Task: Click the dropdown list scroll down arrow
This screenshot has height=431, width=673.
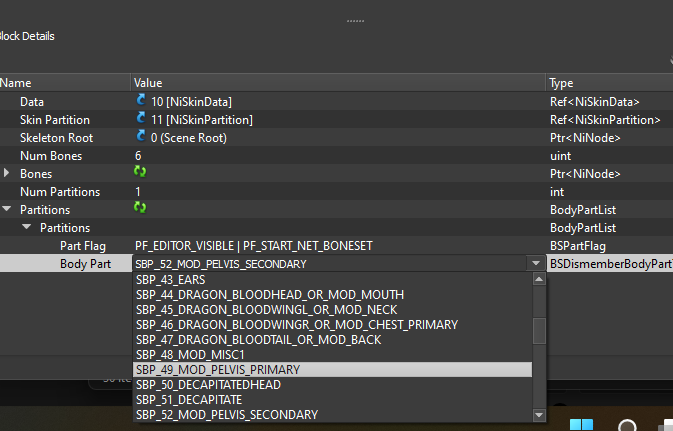Action: tap(539, 415)
